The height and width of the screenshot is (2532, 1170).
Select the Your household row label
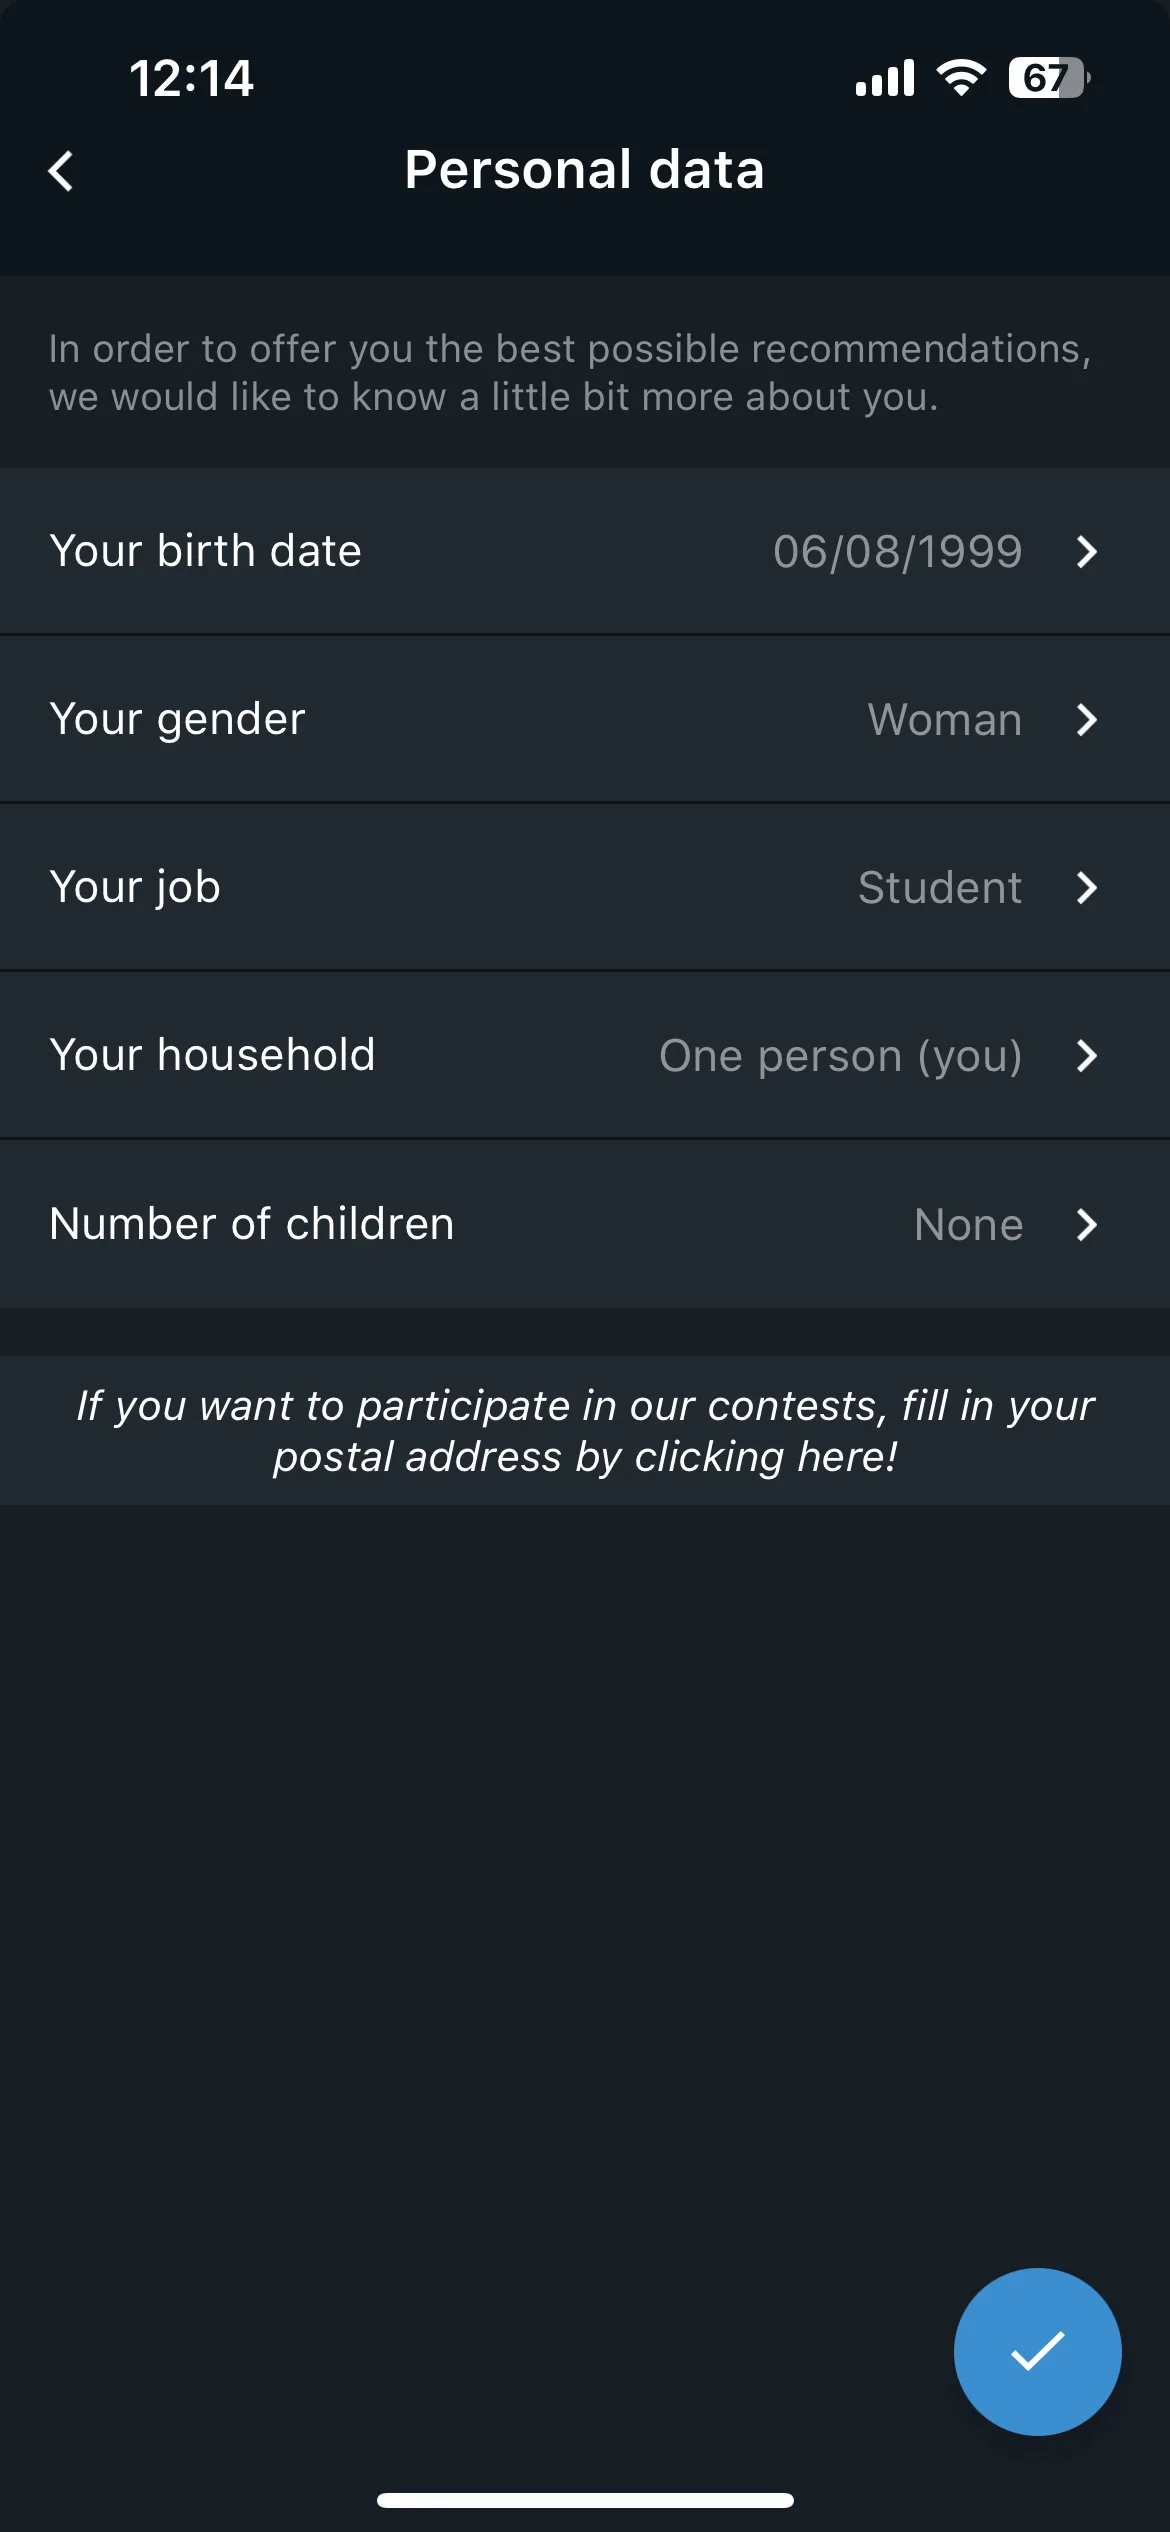coord(212,1055)
